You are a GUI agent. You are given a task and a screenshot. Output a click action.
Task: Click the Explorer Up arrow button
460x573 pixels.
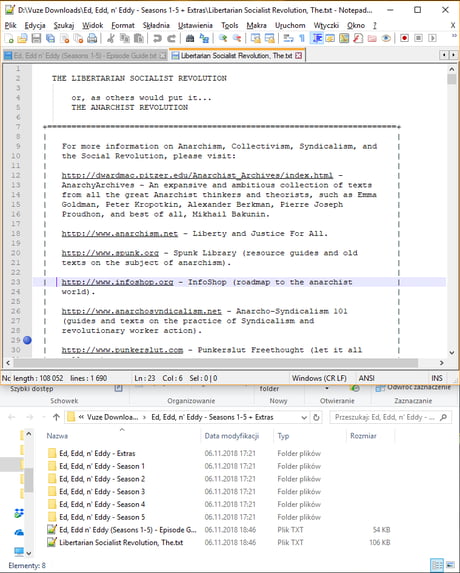pyautogui.click(x=56, y=417)
